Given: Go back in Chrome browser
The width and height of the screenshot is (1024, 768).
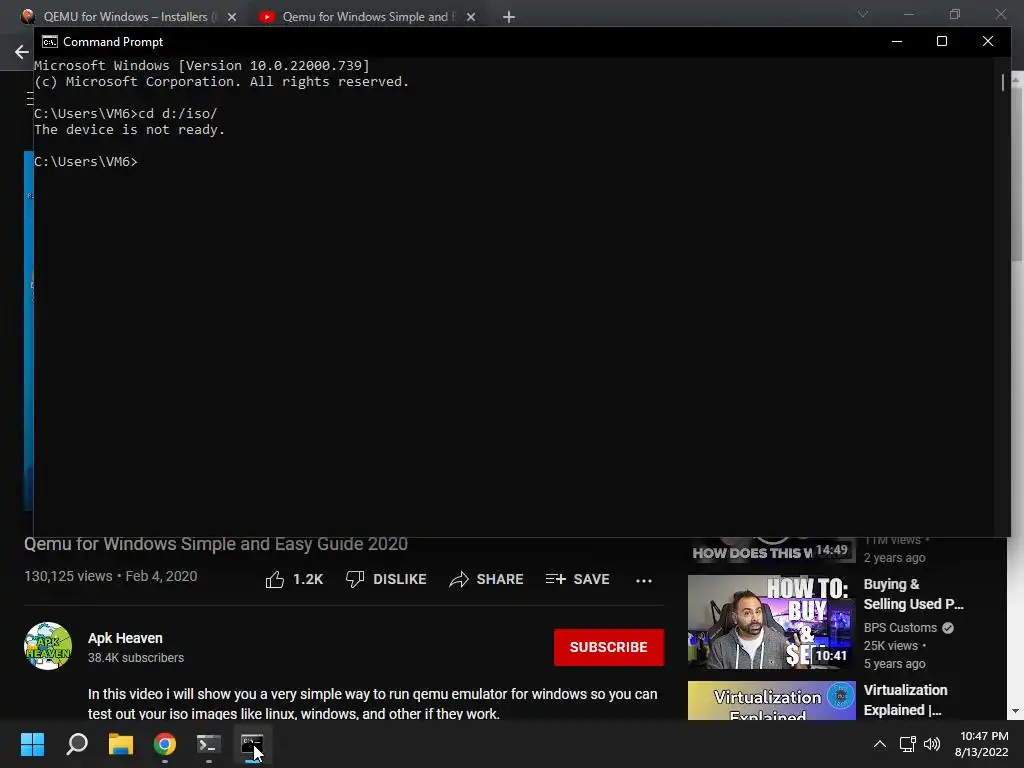Looking at the screenshot, I should pyautogui.click(x=22, y=52).
